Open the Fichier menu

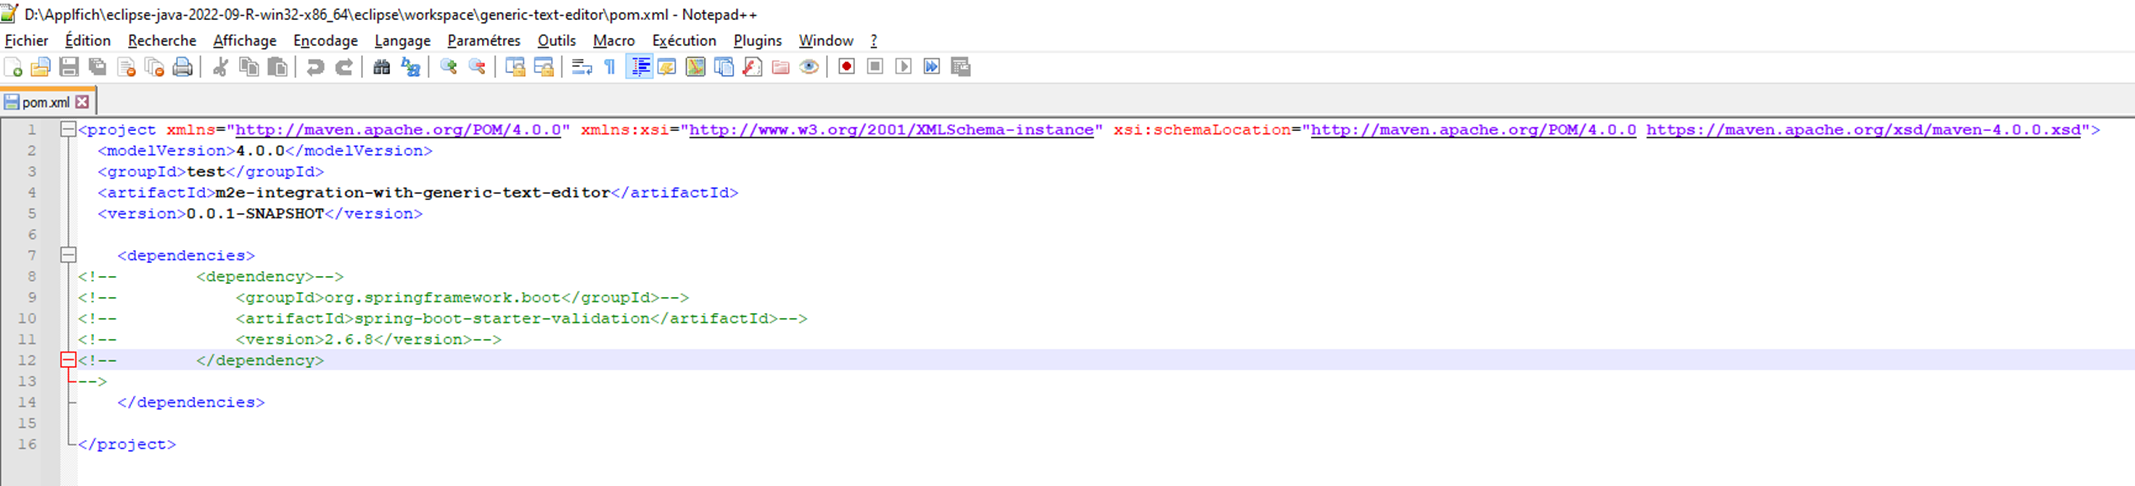click(26, 41)
